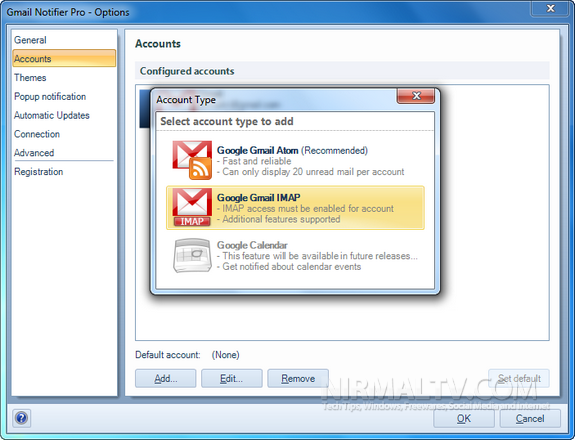Close the Gmail Notifier Pro Options window
This screenshot has height=440, width=575.
(550, 8)
